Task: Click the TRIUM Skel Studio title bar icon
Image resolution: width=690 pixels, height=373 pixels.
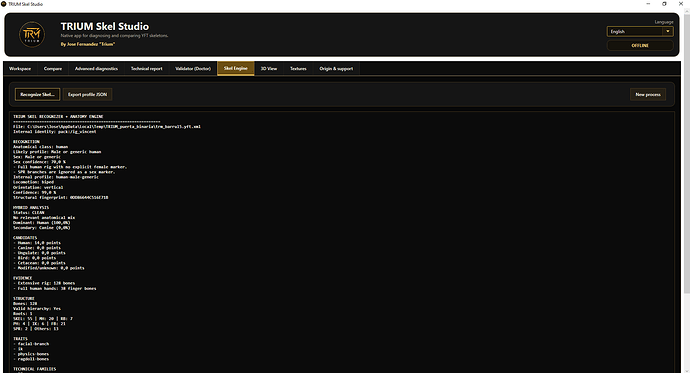Action: coord(4,4)
